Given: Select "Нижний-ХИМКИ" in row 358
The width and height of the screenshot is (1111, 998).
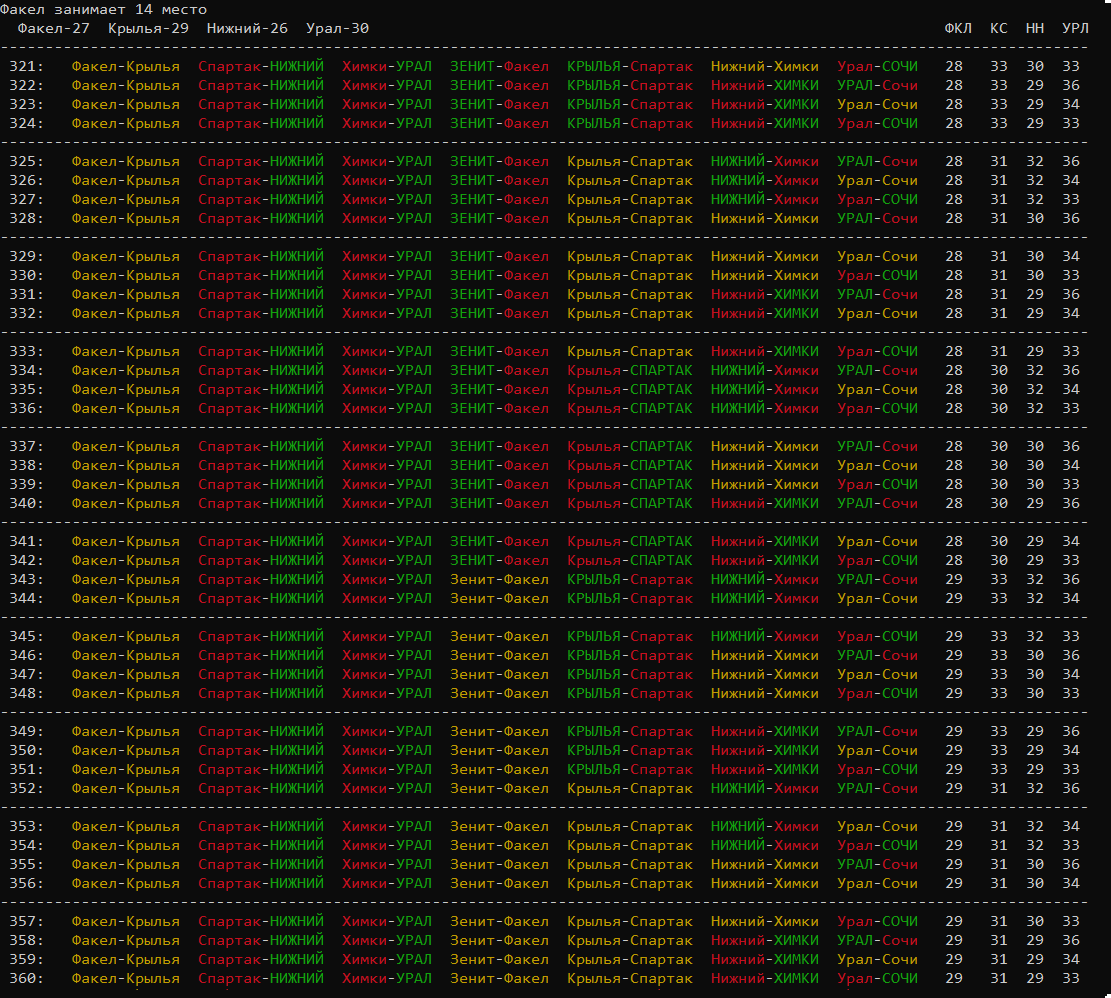Looking at the screenshot, I should tap(765, 941).
